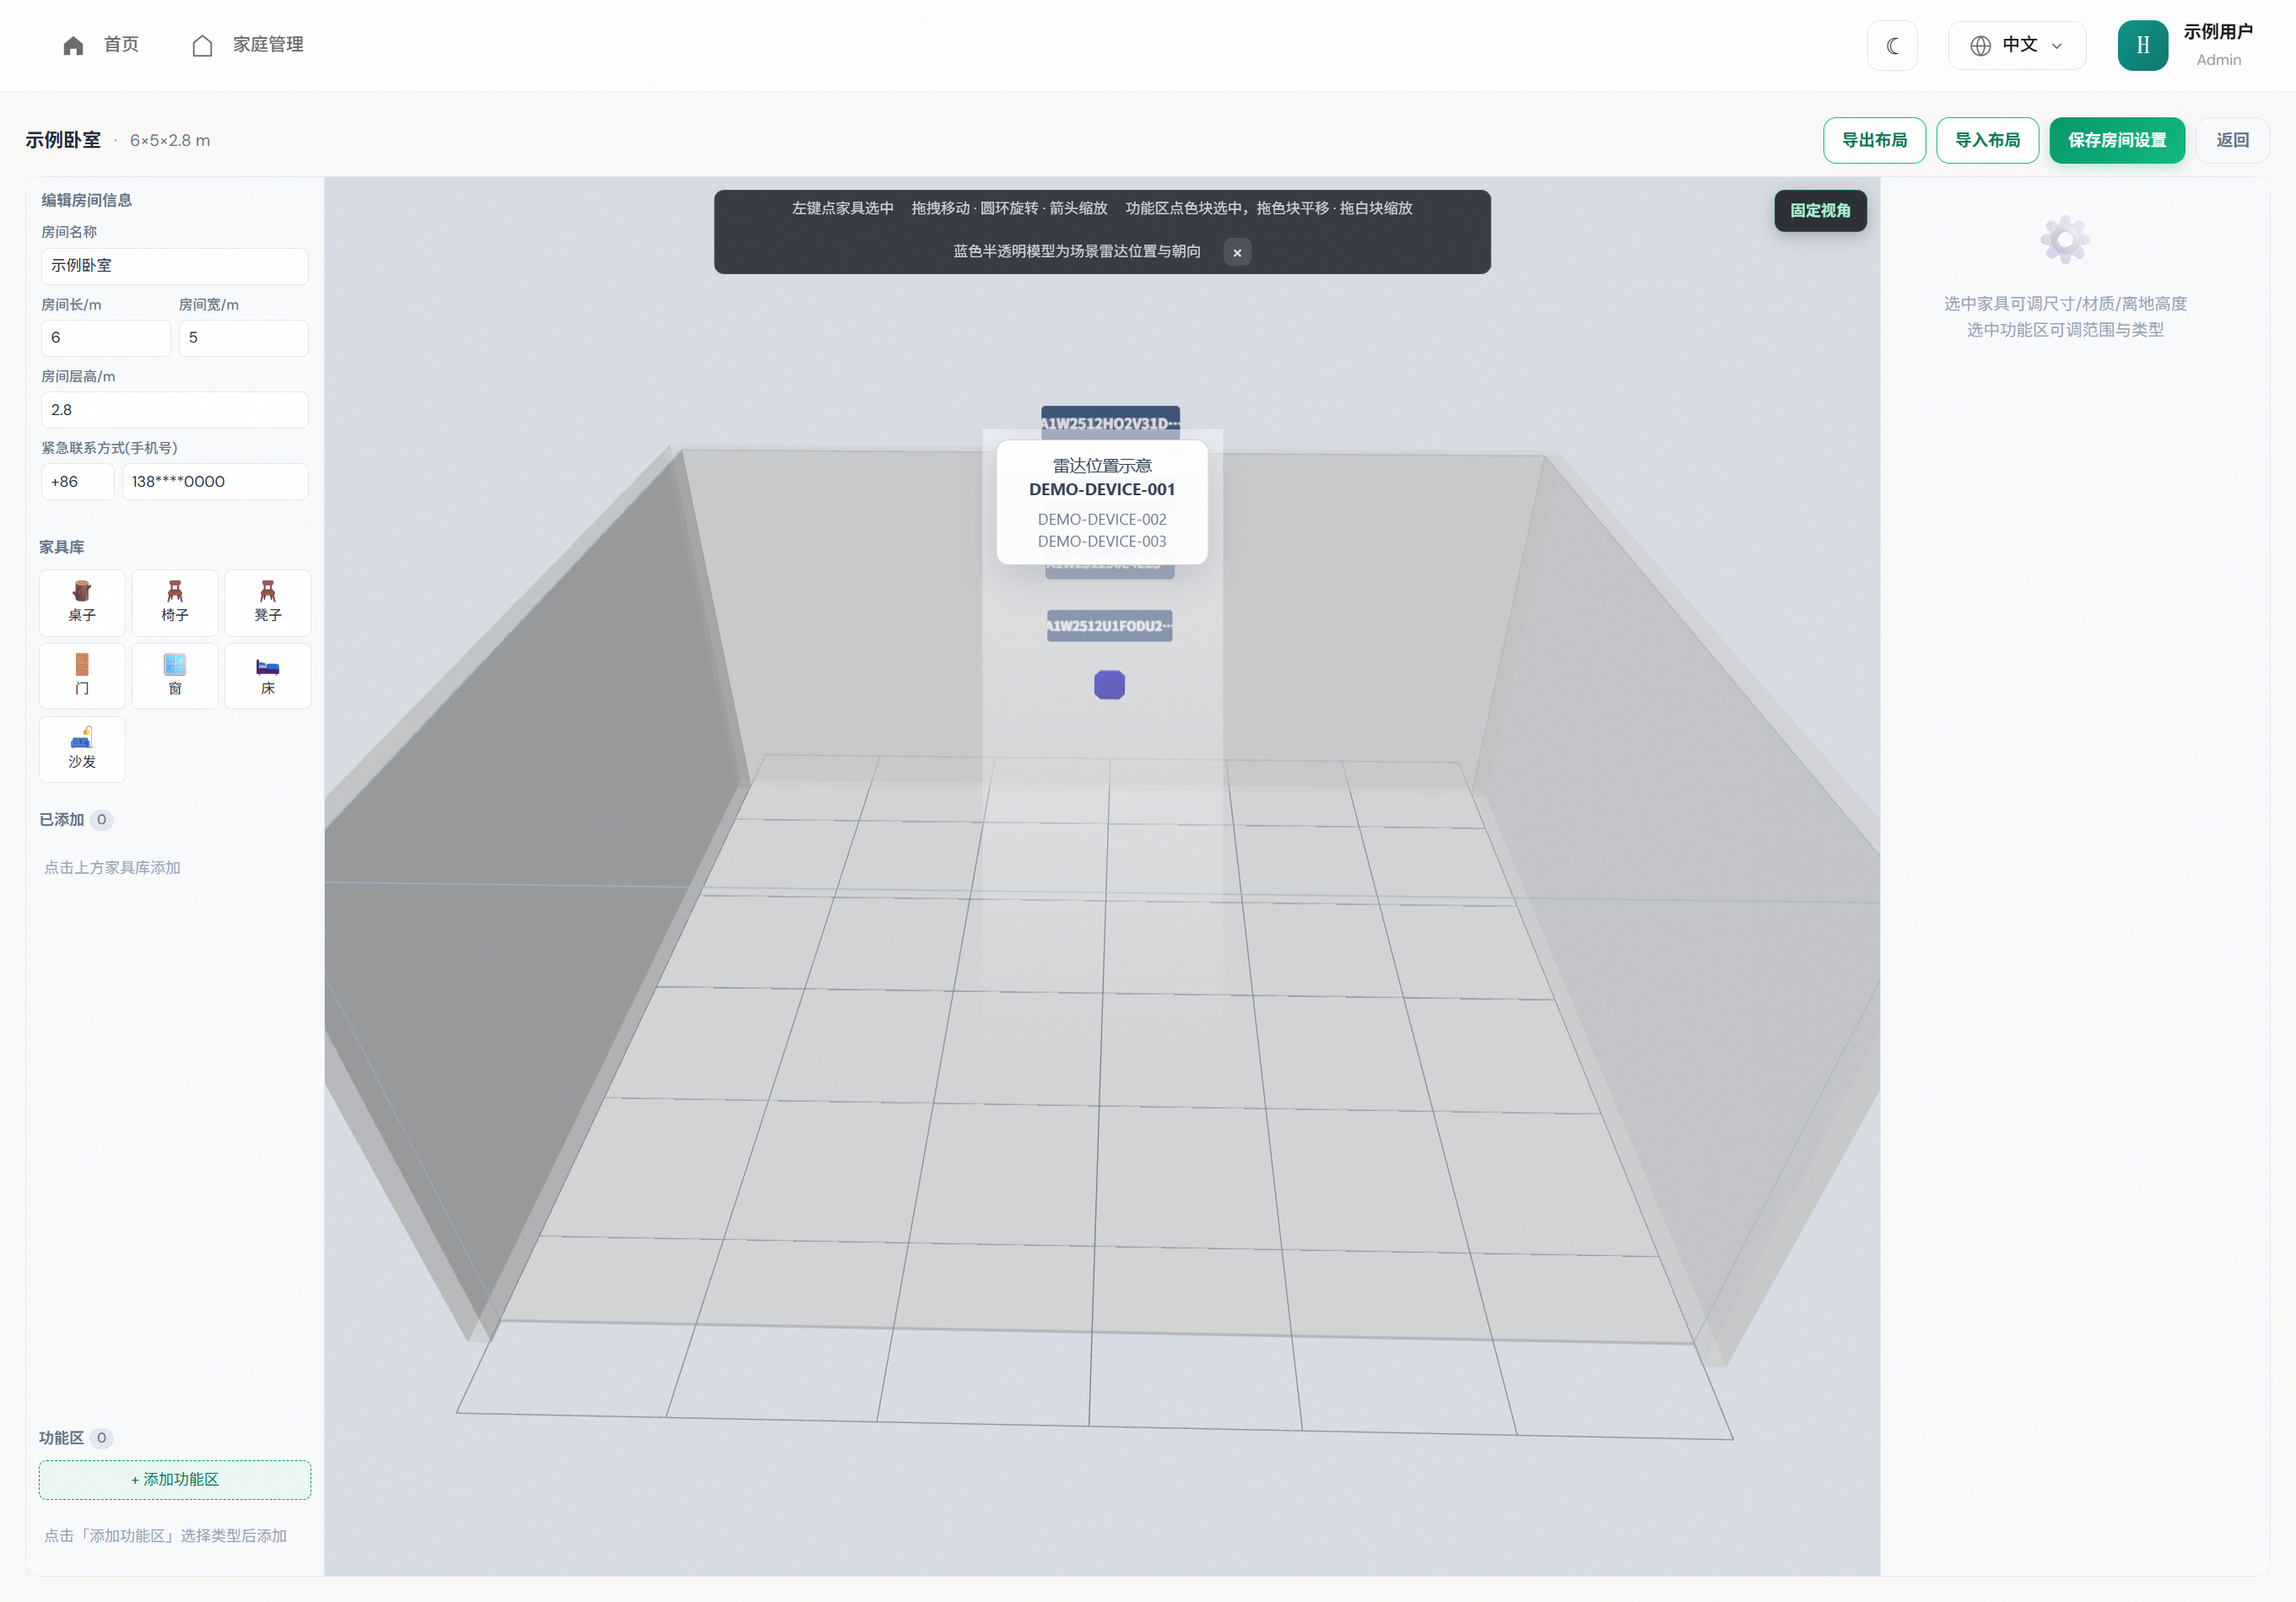Save room with 保存房间设置 button
Viewport: 2296px width, 1602px height.
point(2117,140)
